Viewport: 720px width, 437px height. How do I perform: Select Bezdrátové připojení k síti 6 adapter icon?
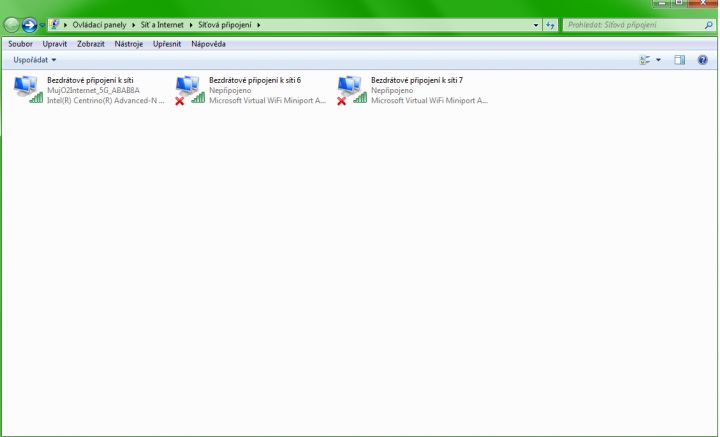(190, 90)
